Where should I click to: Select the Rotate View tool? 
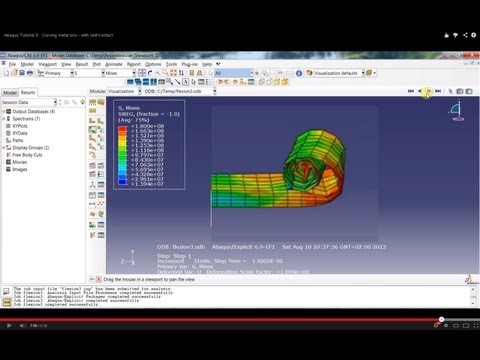click(x=150, y=73)
